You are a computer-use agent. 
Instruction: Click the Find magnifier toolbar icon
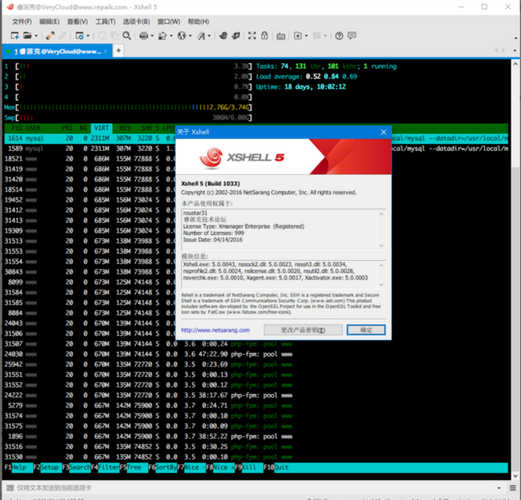coord(126,36)
